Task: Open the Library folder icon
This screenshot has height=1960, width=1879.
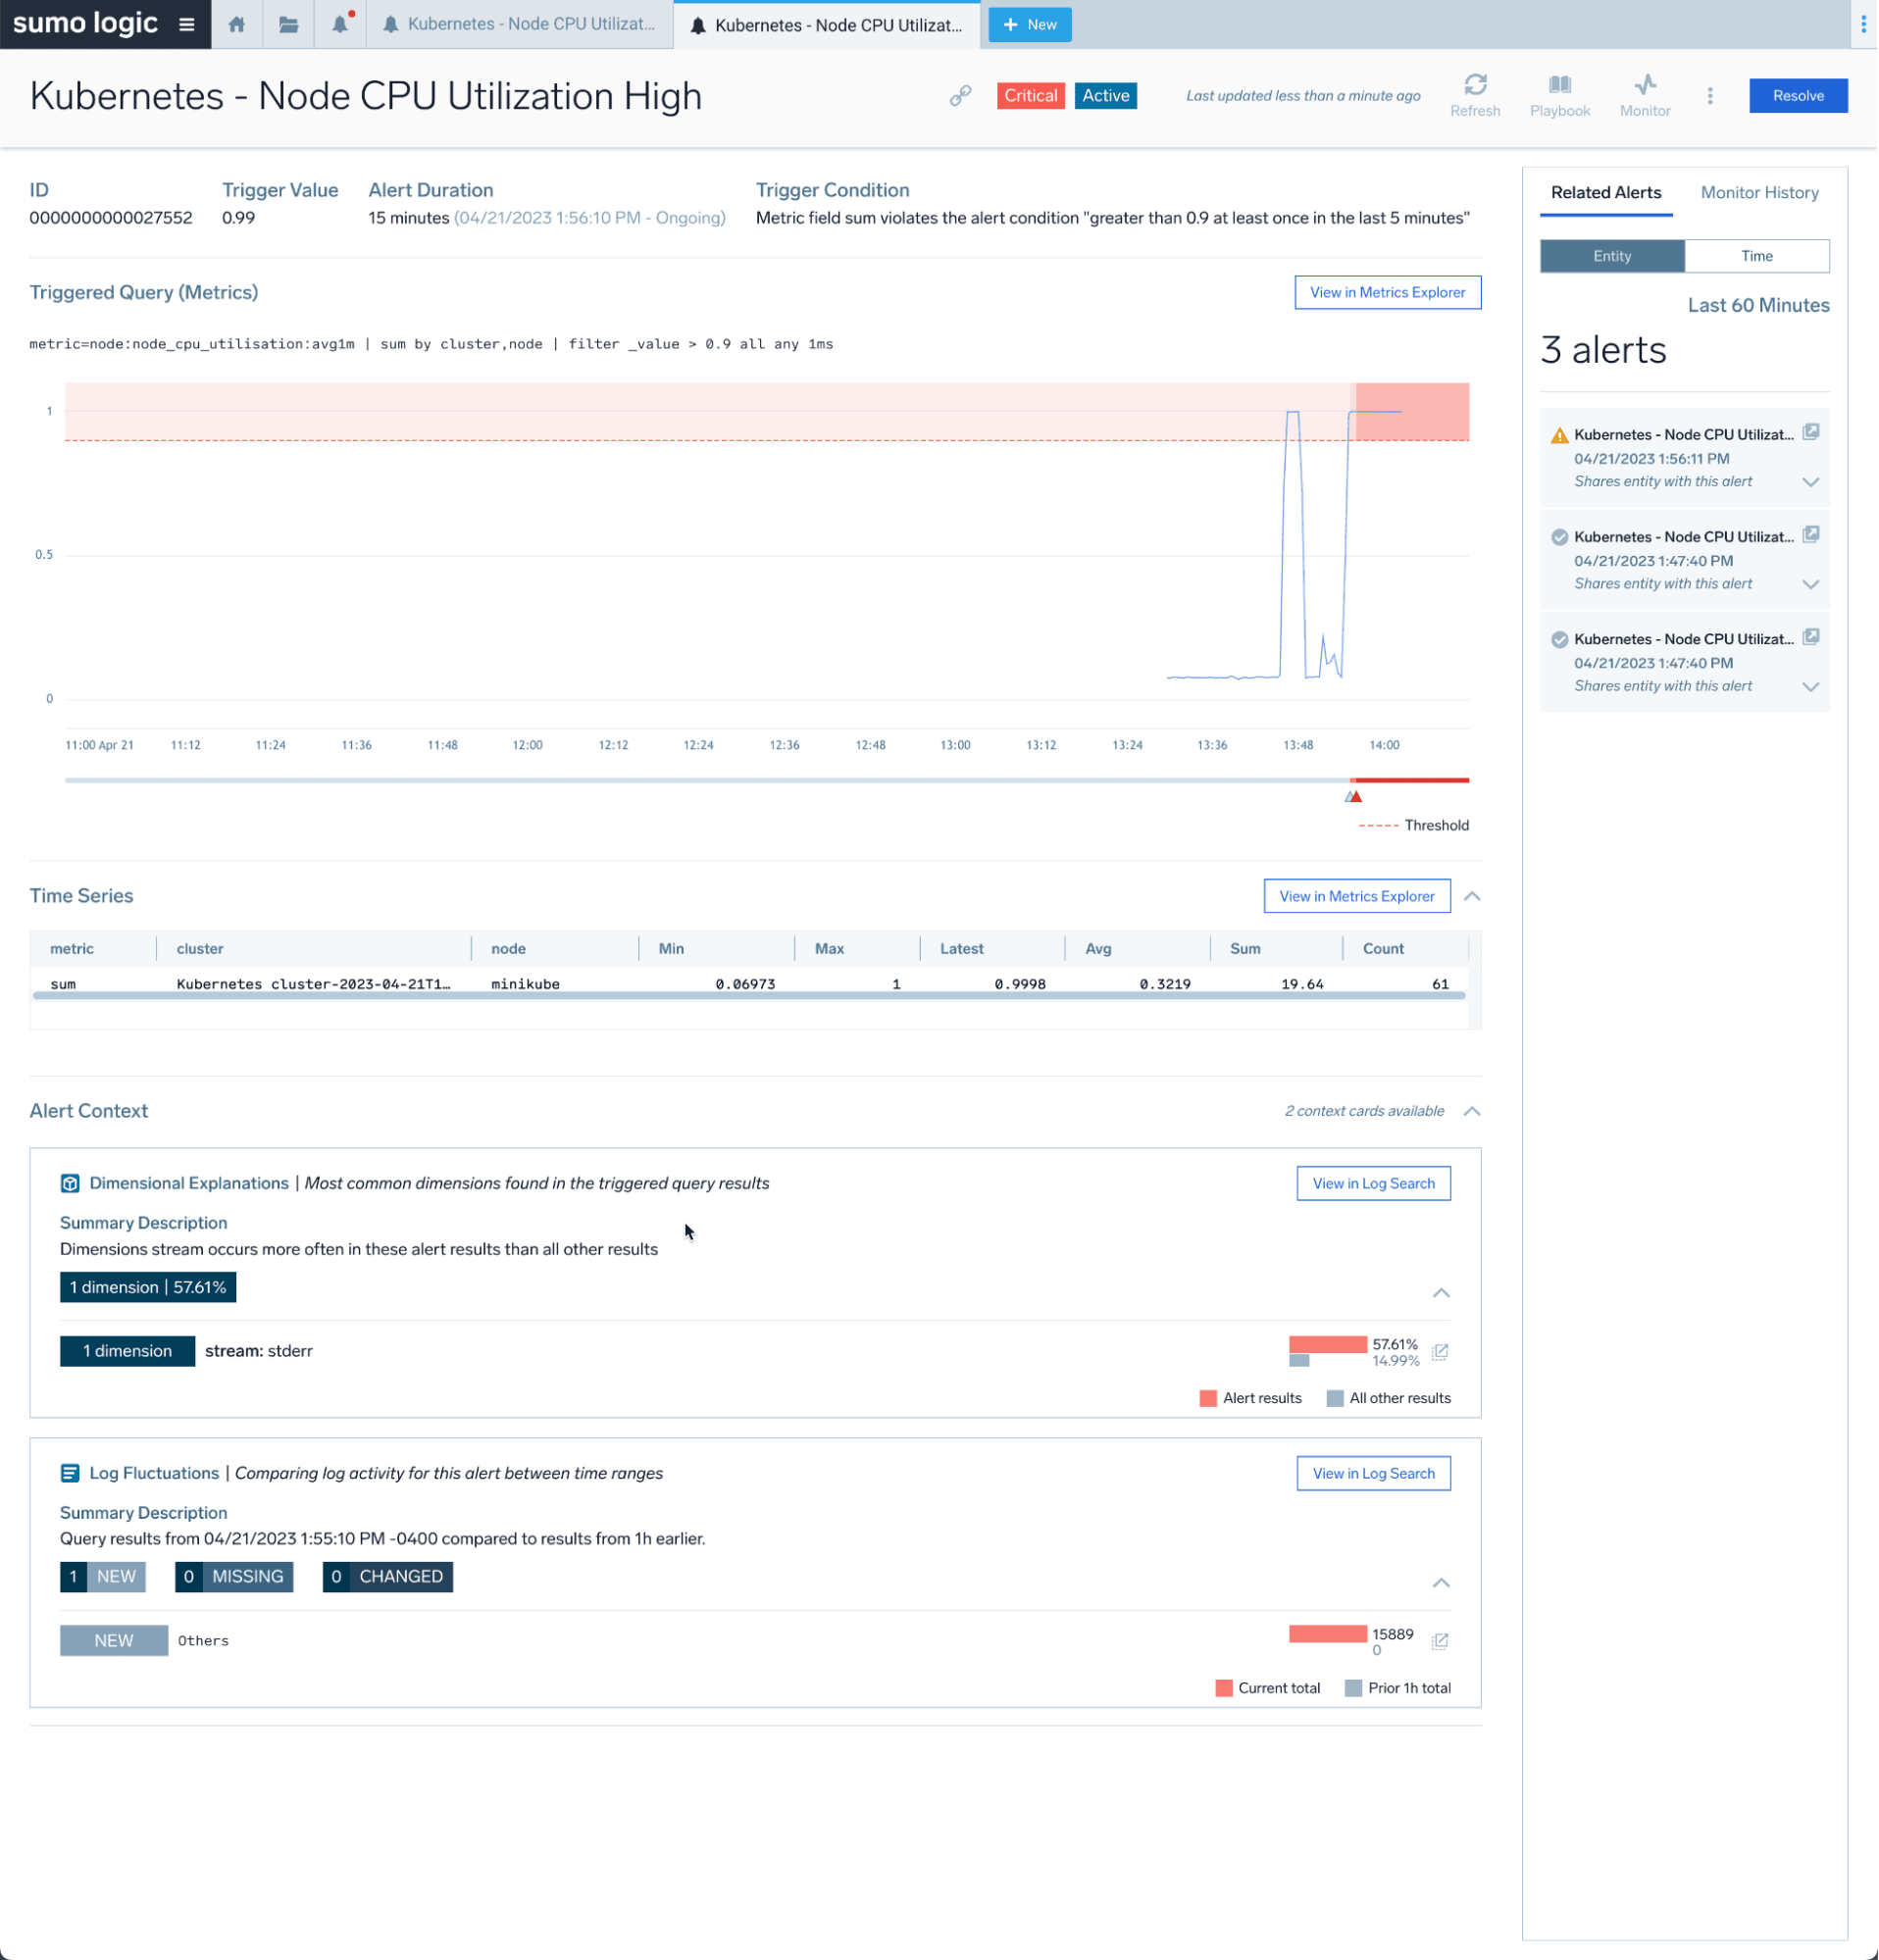Action: click(x=289, y=24)
